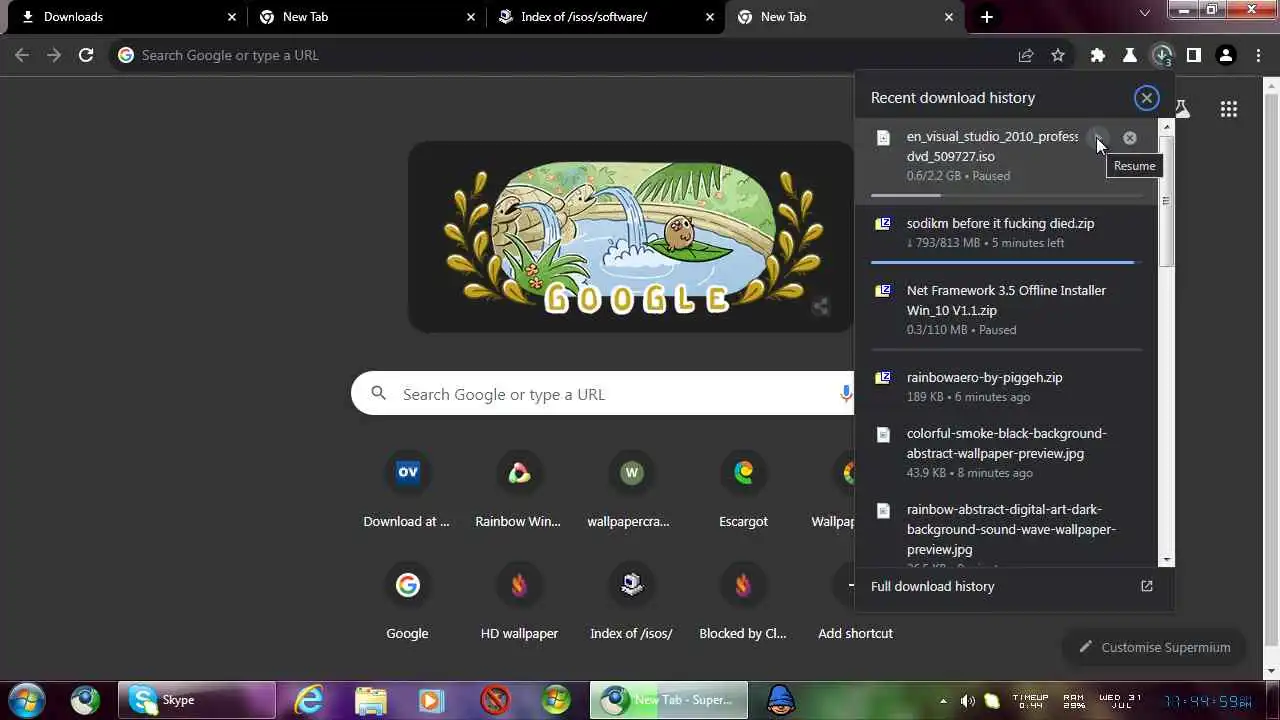Screen dimensions: 1280x720
Task: Open the Escargot shortcut
Action: pos(743,490)
